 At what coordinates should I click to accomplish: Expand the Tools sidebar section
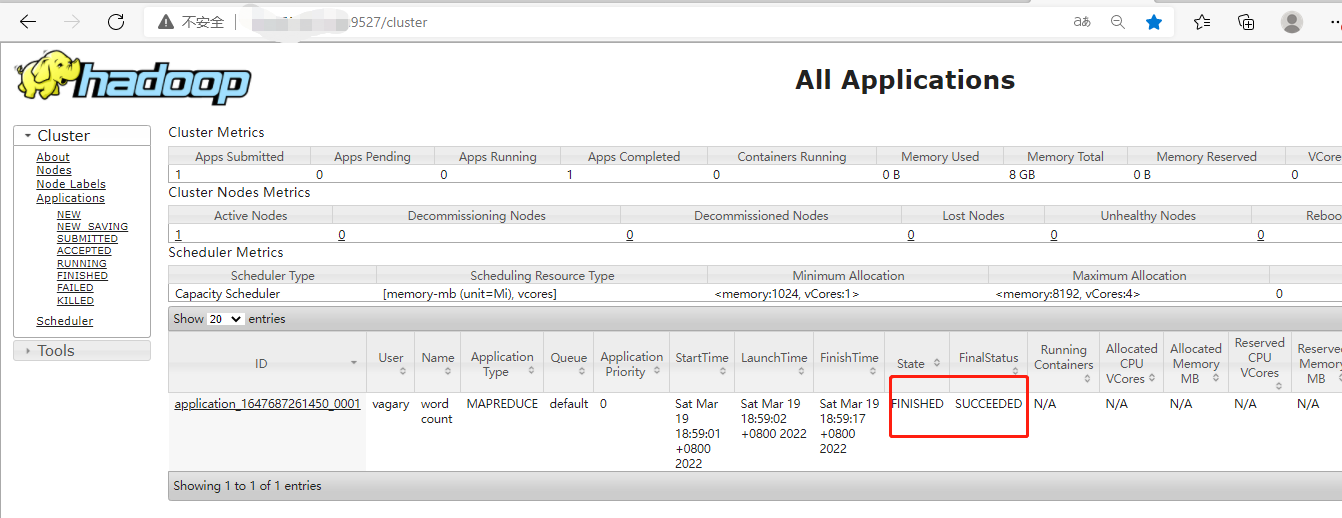click(82, 350)
